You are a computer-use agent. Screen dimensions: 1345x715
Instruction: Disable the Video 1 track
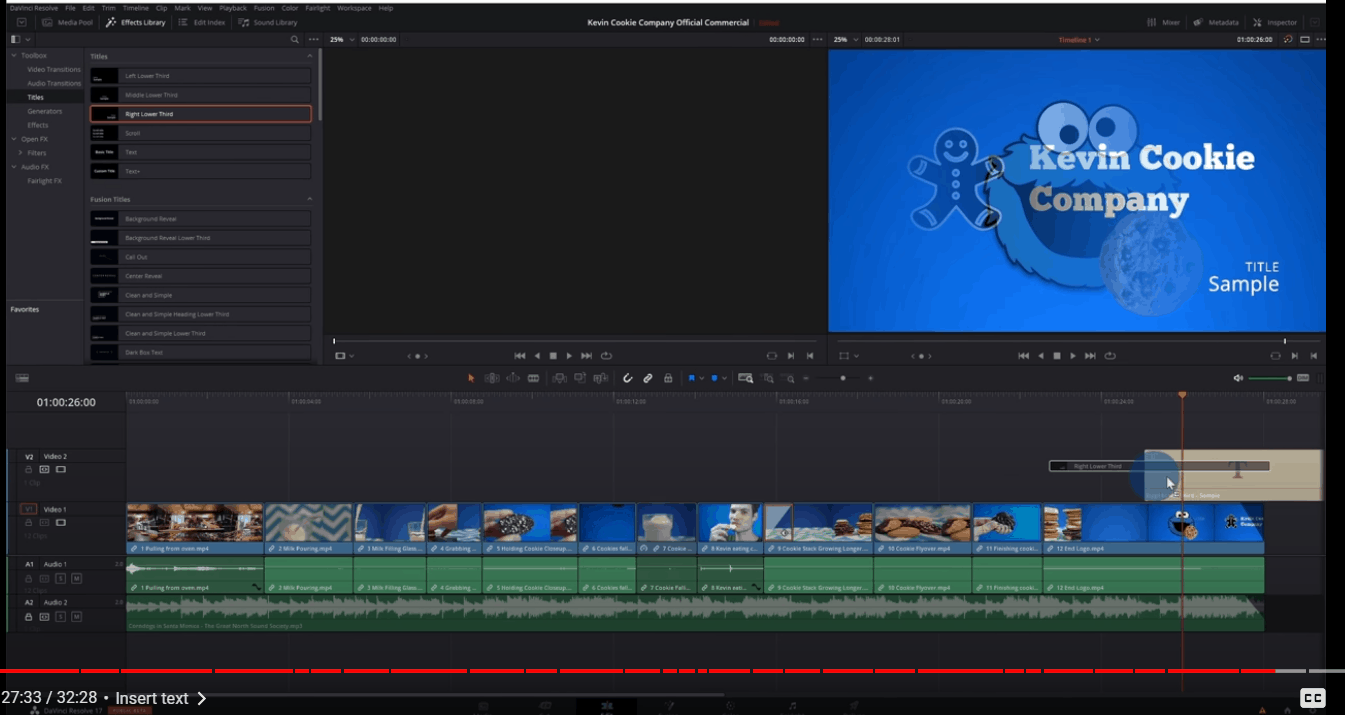tap(61, 522)
